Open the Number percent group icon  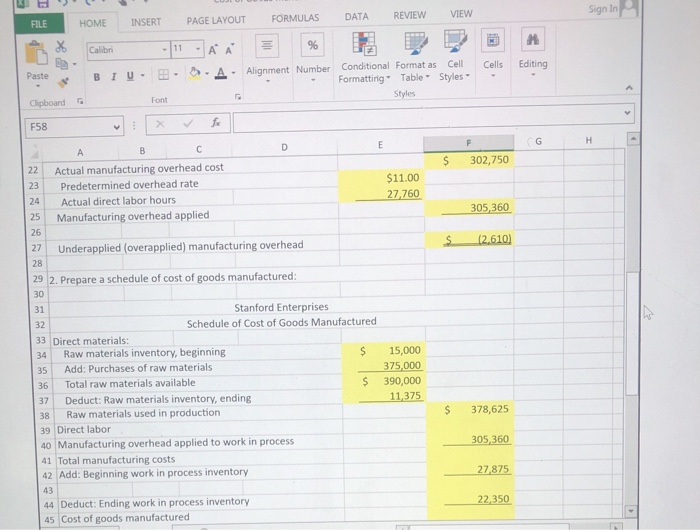312,45
